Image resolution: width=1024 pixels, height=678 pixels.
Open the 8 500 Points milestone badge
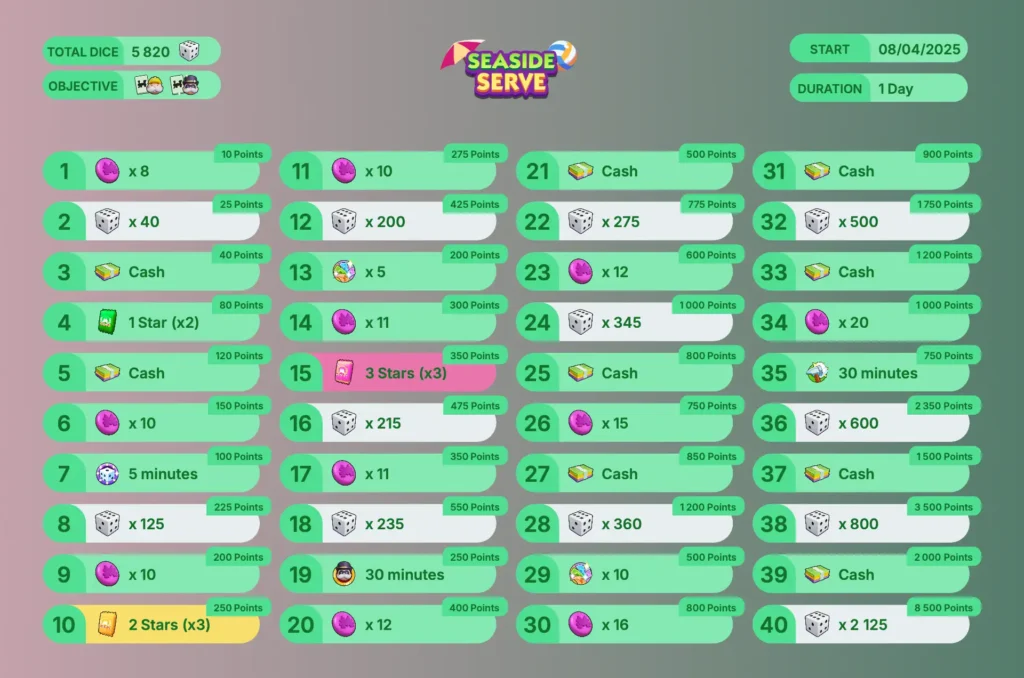[943, 607]
